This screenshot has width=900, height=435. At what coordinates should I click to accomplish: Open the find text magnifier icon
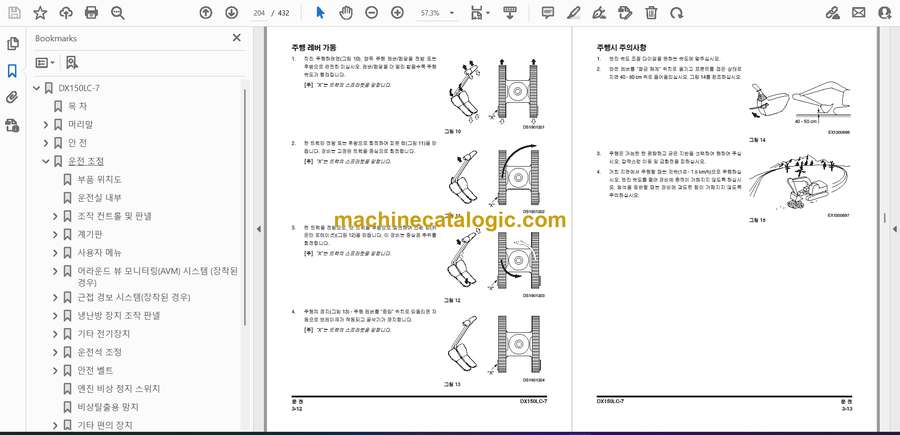coord(118,13)
